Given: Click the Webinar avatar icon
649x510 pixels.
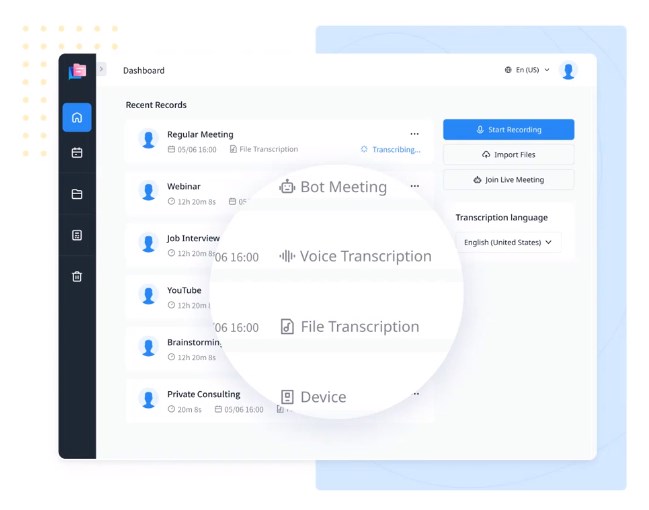Looking at the screenshot, I should pos(148,191).
